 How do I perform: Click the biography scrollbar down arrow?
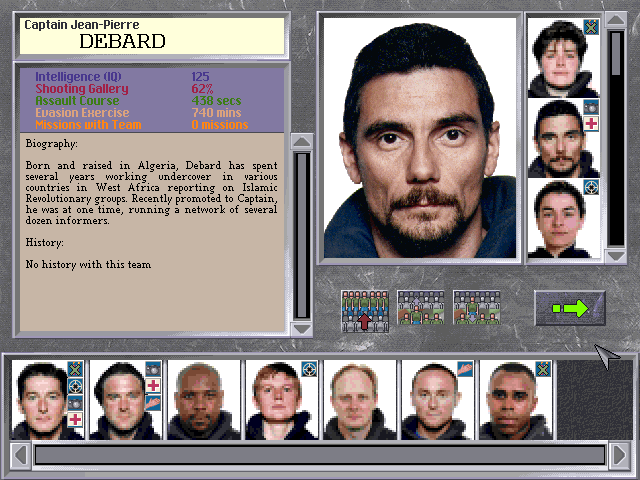(302, 329)
